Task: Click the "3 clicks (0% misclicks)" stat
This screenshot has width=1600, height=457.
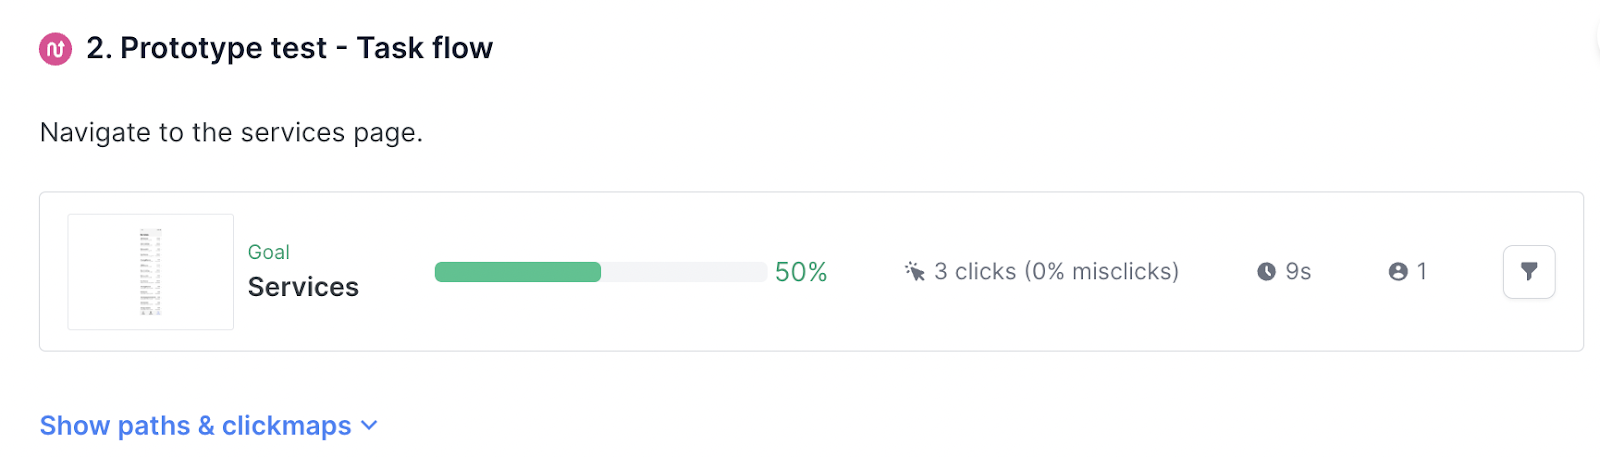Action: point(1056,271)
